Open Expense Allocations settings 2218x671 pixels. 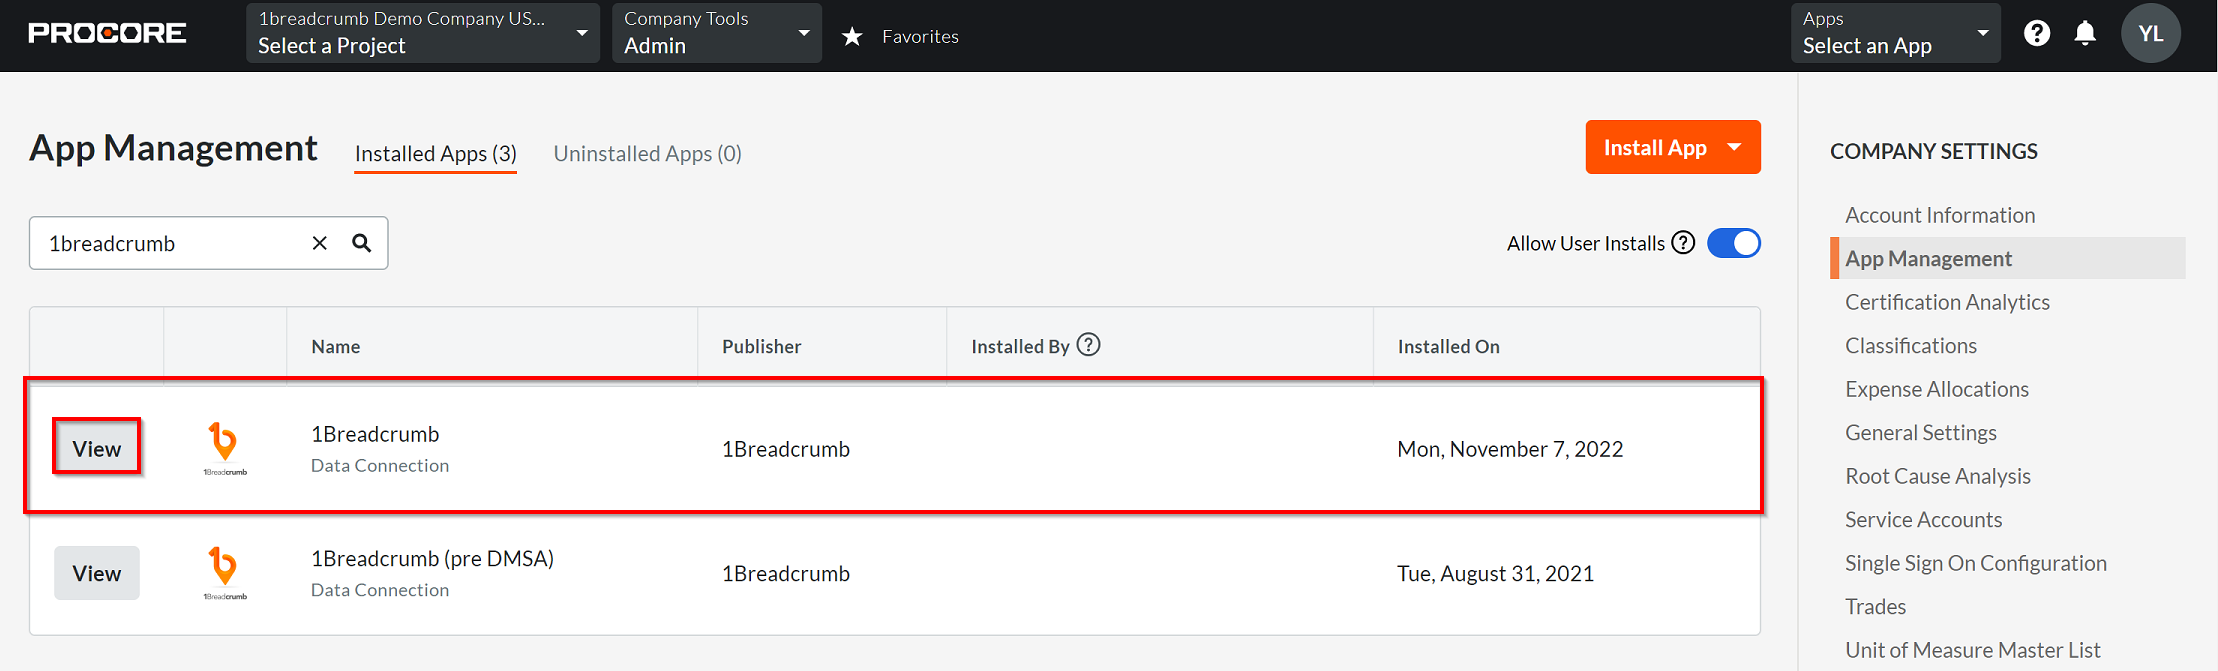coord(1937,389)
